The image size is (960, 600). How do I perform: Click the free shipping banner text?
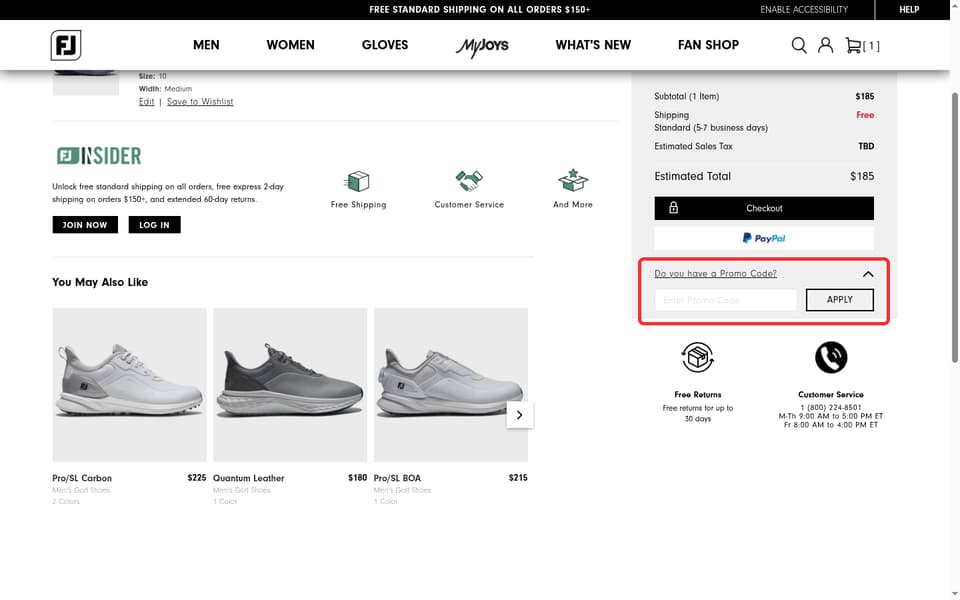click(x=479, y=10)
